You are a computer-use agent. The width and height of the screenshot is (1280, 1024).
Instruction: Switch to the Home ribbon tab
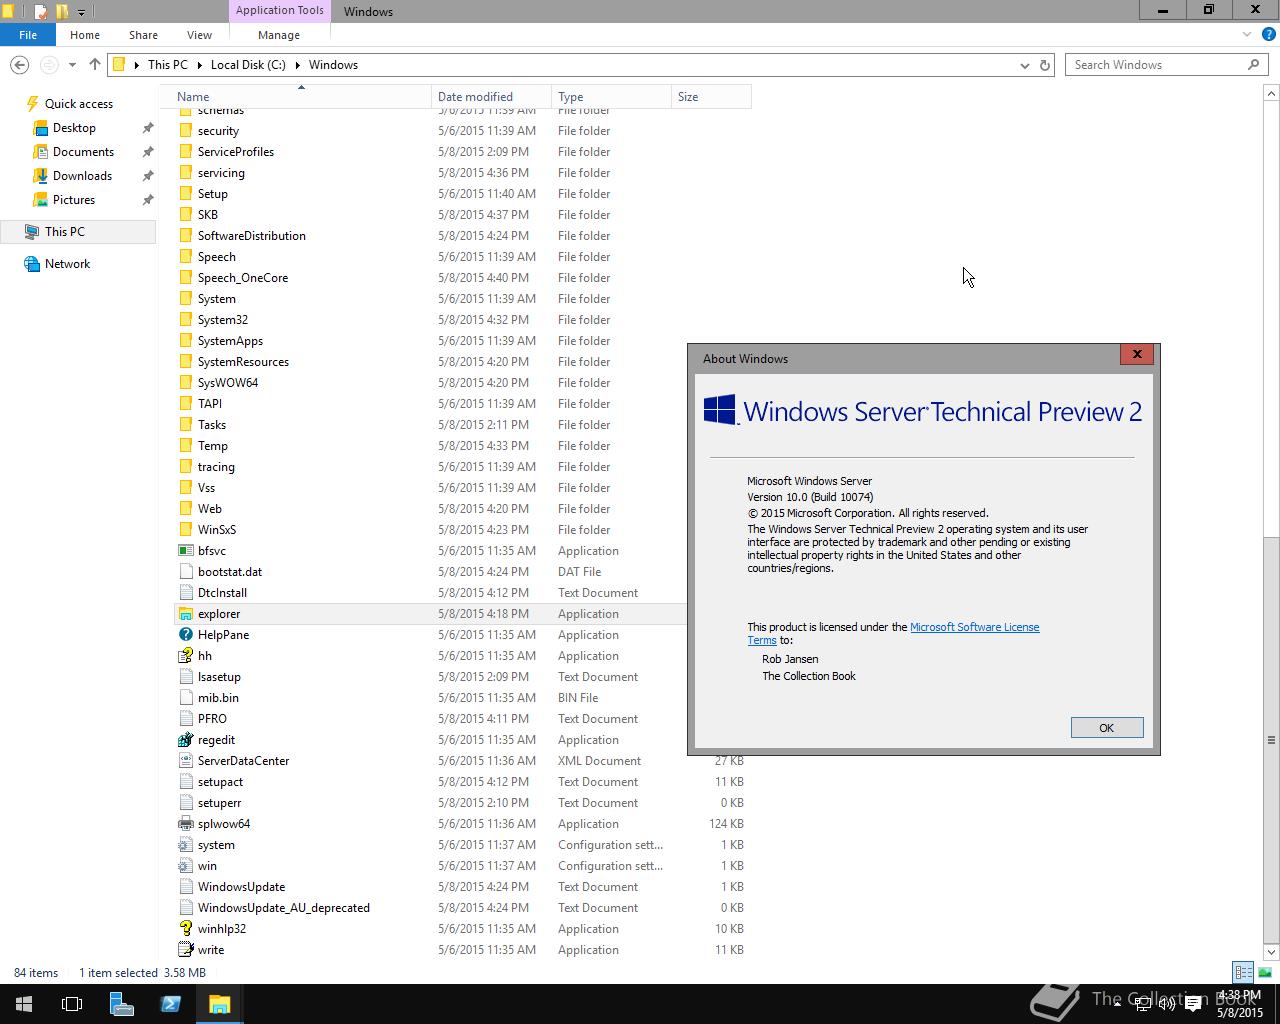[x=85, y=35]
